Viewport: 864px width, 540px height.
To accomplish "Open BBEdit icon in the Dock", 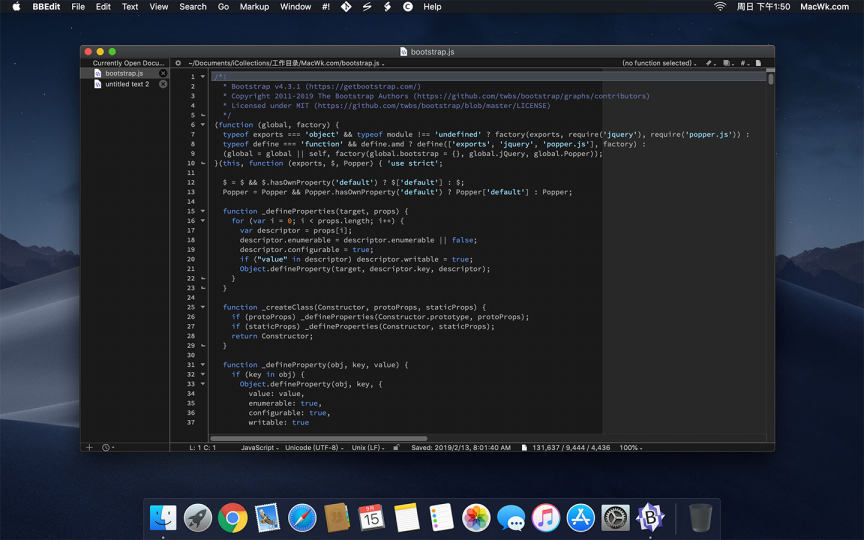I will [x=651, y=517].
